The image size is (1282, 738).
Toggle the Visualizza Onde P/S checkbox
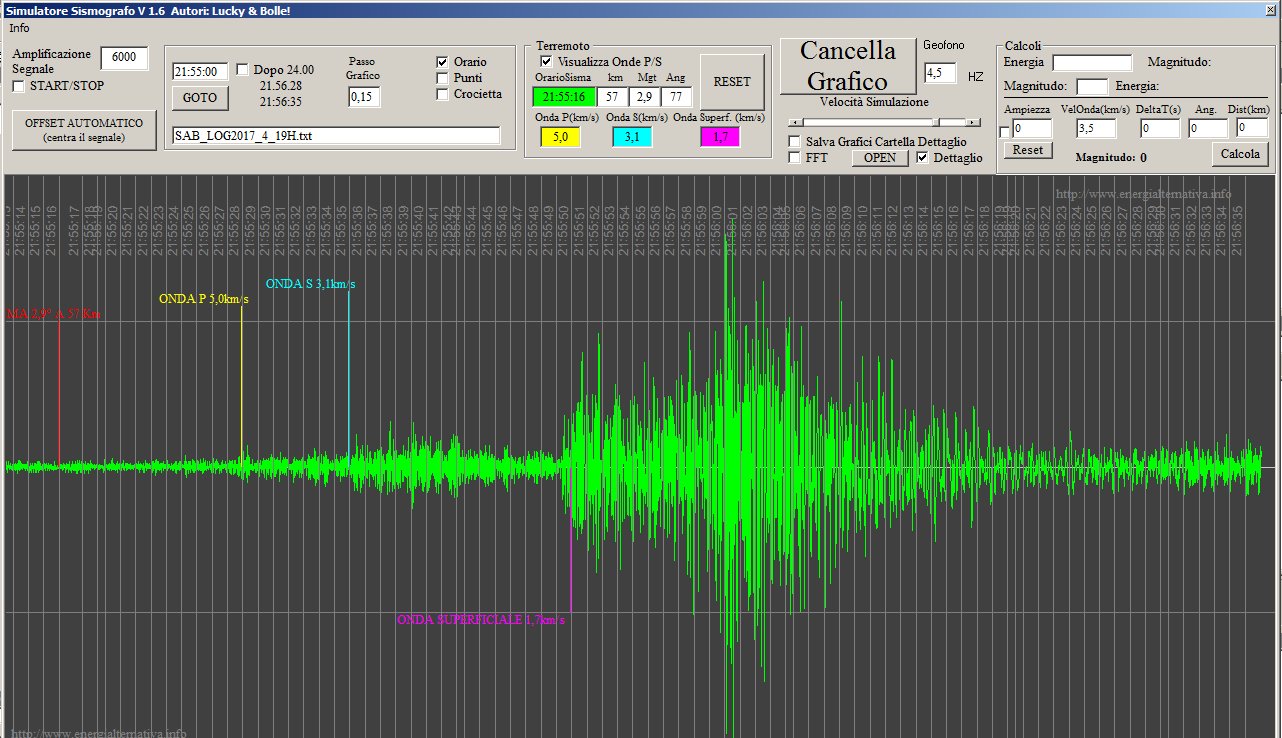pyautogui.click(x=547, y=62)
